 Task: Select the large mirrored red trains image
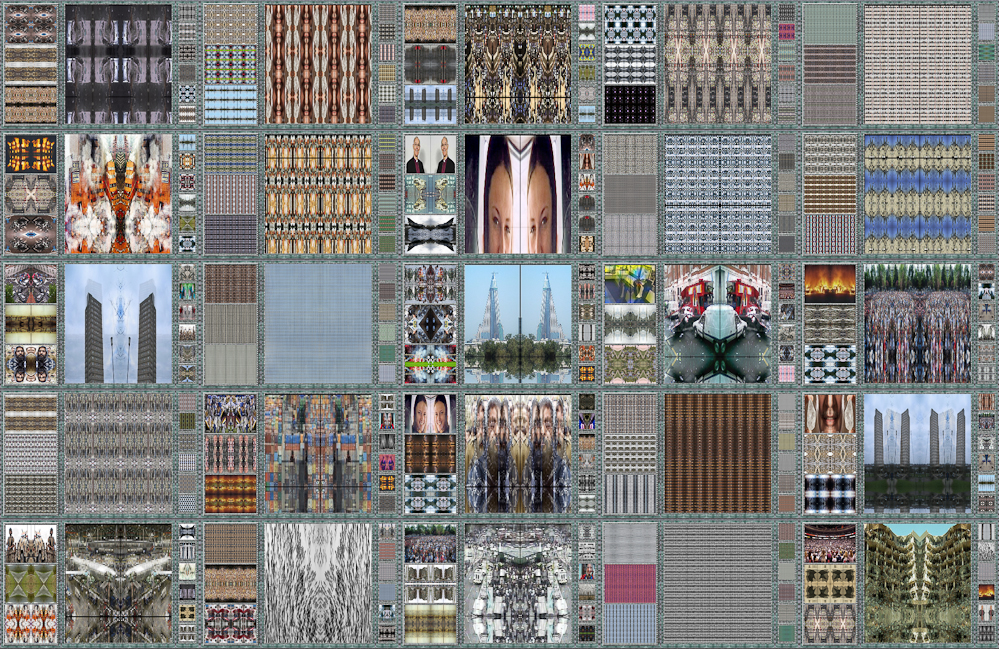(717, 324)
